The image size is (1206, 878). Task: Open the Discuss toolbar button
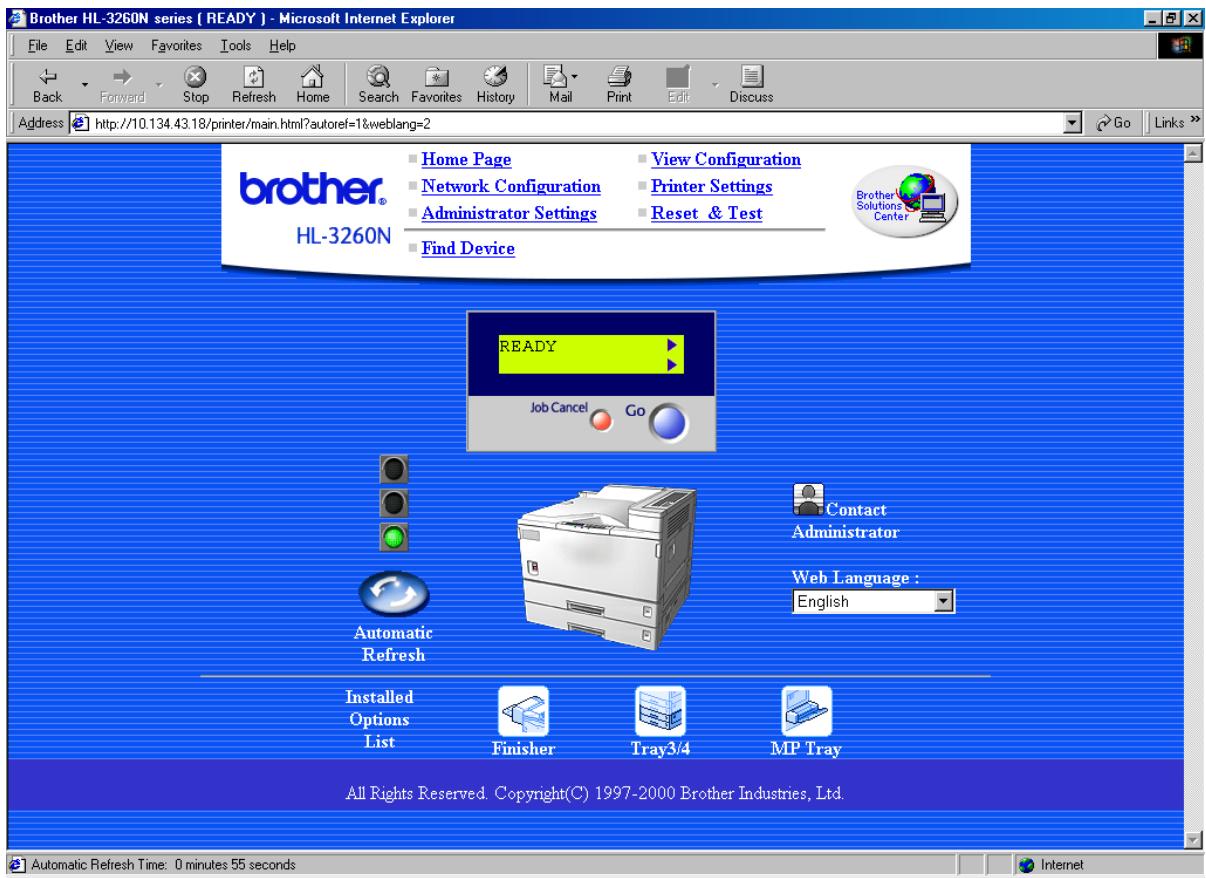pos(751,88)
